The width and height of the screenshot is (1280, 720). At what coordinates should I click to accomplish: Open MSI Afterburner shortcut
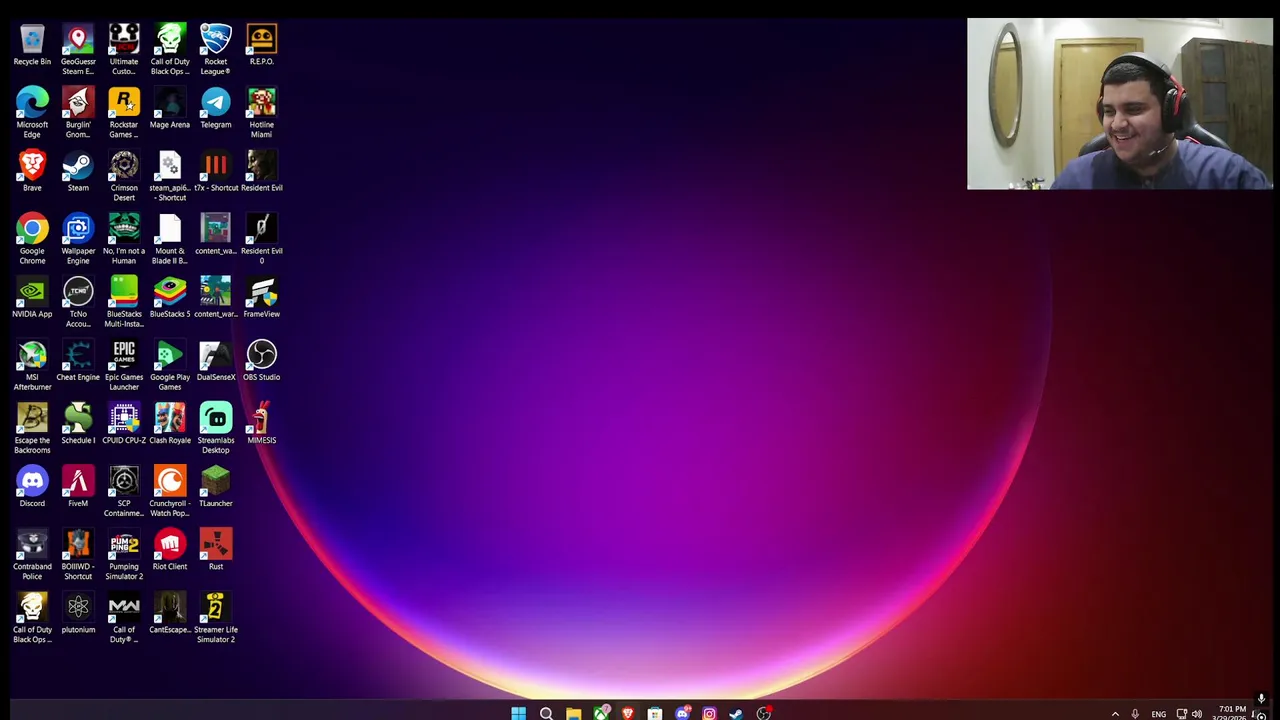[32, 366]
